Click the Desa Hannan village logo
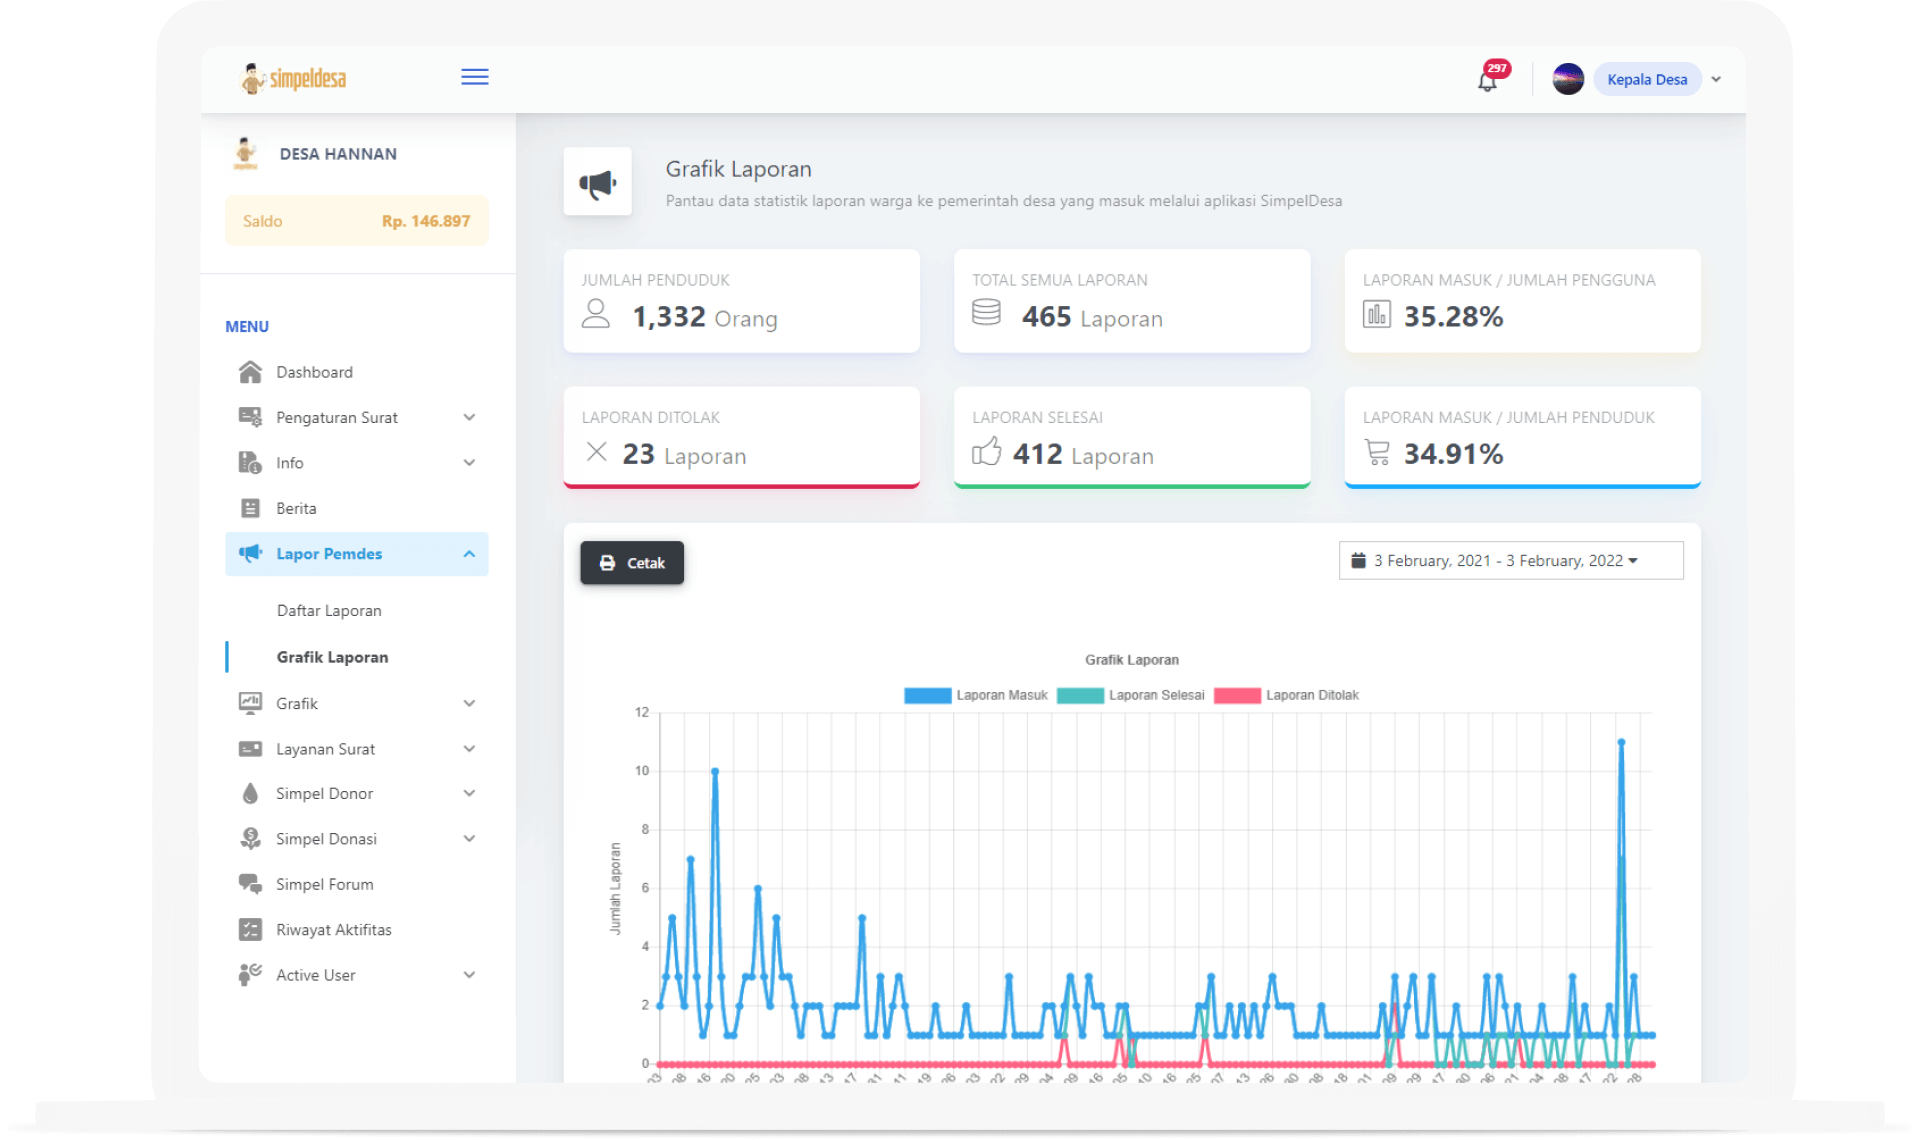The width and height of the screenshot is (1920, 1140). pos(245,153)
